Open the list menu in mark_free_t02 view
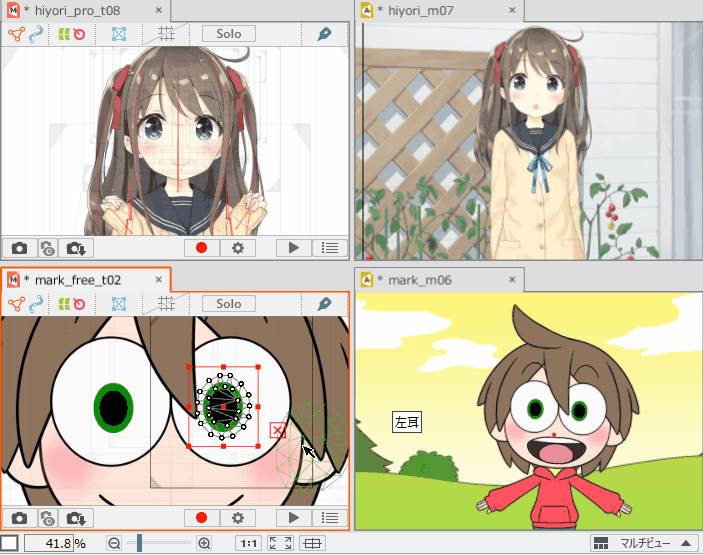This screenshot has height=555, width=703. [x=329, y=517]
